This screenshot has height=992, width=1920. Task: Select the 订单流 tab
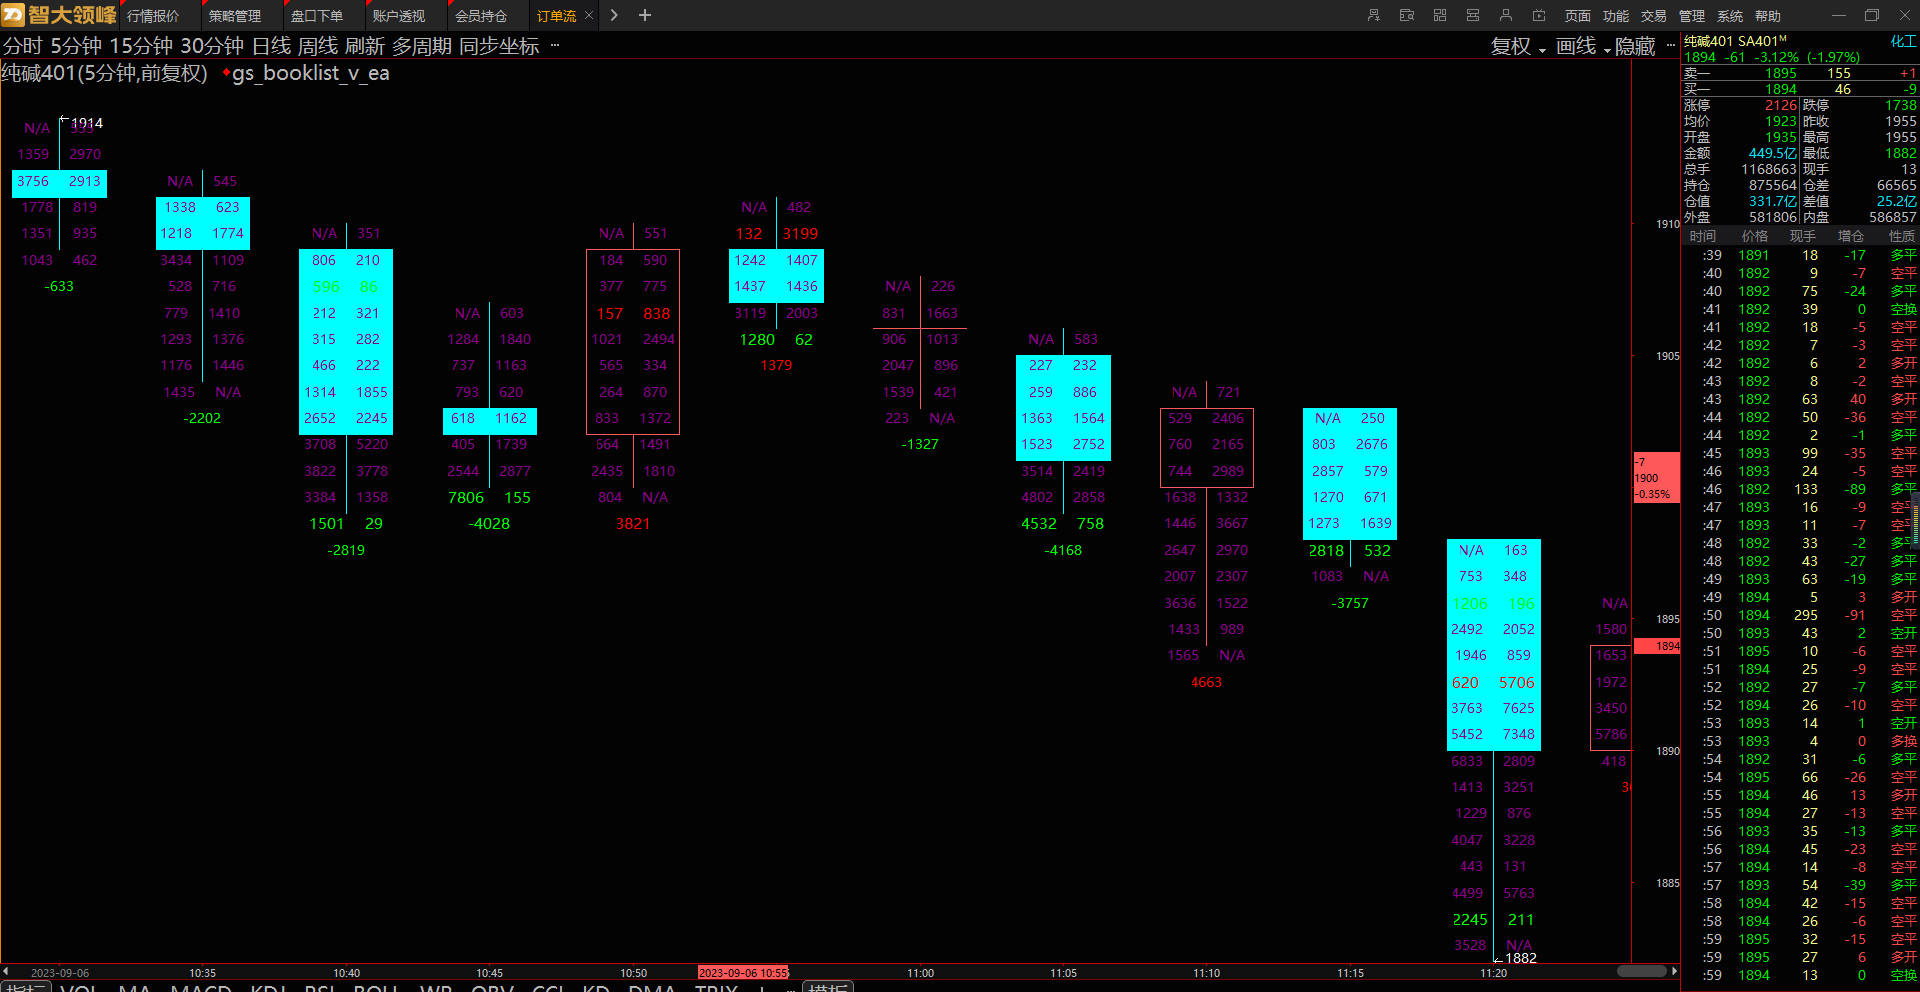pos(556,16)
